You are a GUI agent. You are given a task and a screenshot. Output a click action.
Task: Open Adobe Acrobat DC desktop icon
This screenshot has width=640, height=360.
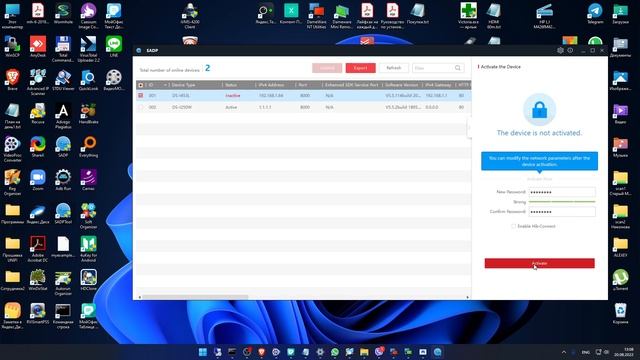[38, 249]
